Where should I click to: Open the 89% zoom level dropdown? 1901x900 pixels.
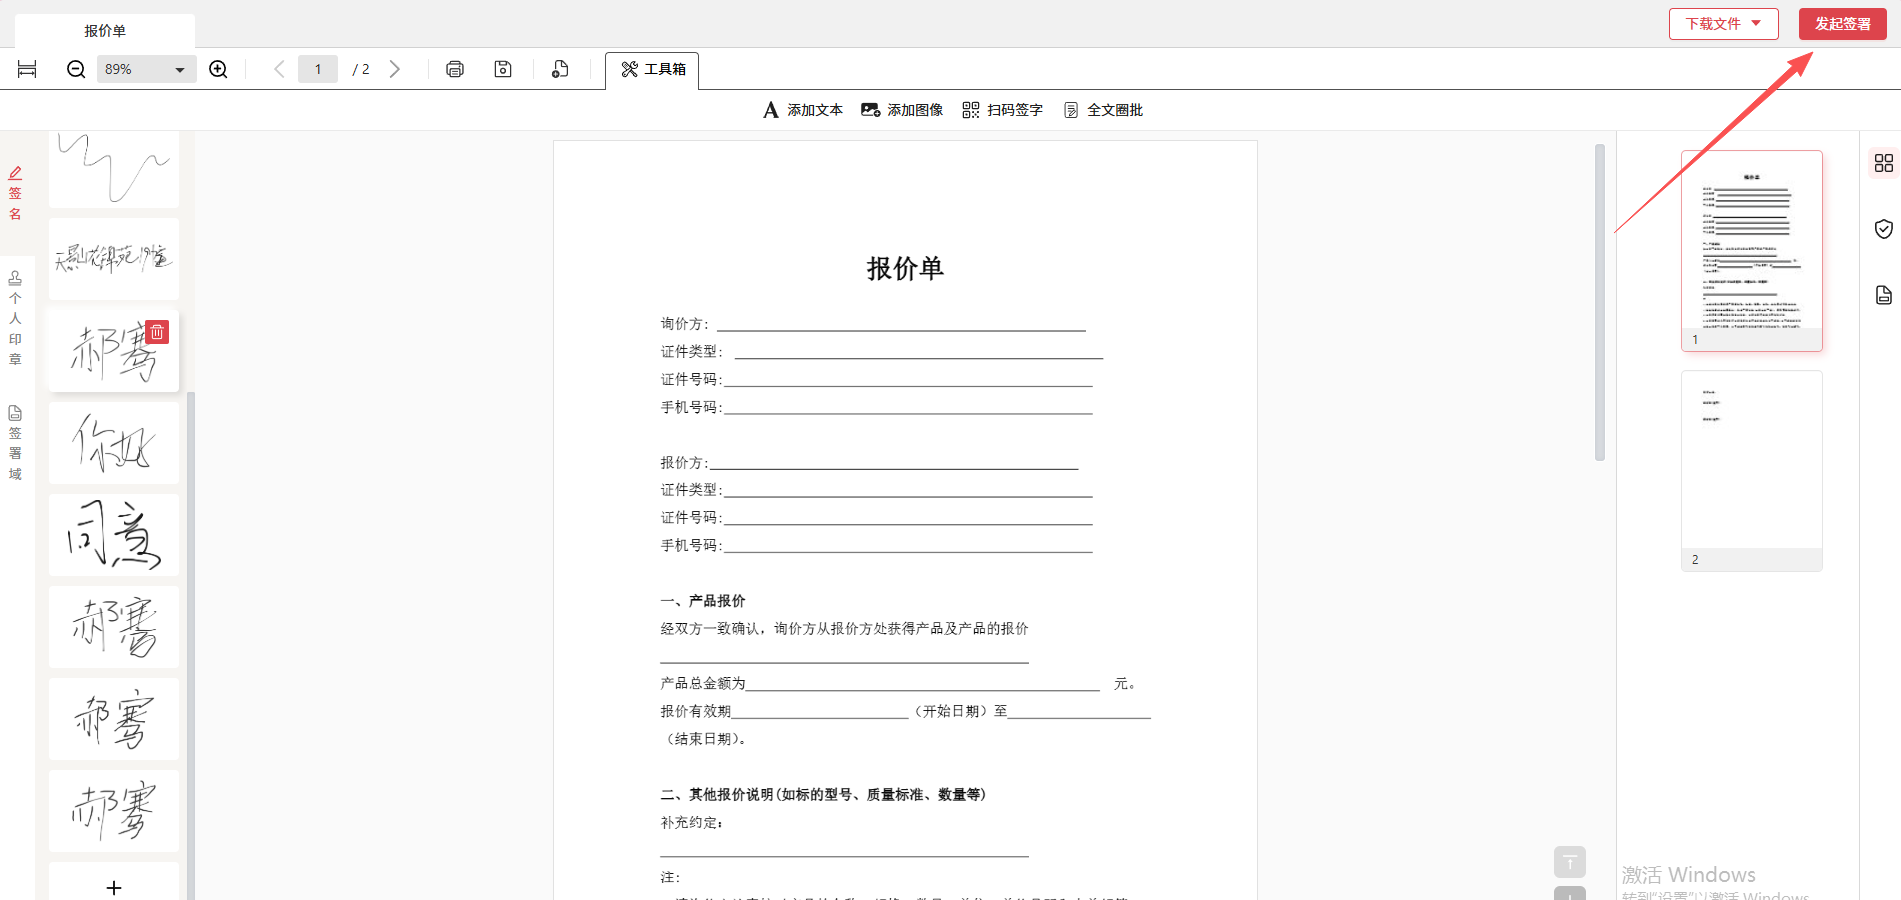pyautogui.click(x=146, y=69)
